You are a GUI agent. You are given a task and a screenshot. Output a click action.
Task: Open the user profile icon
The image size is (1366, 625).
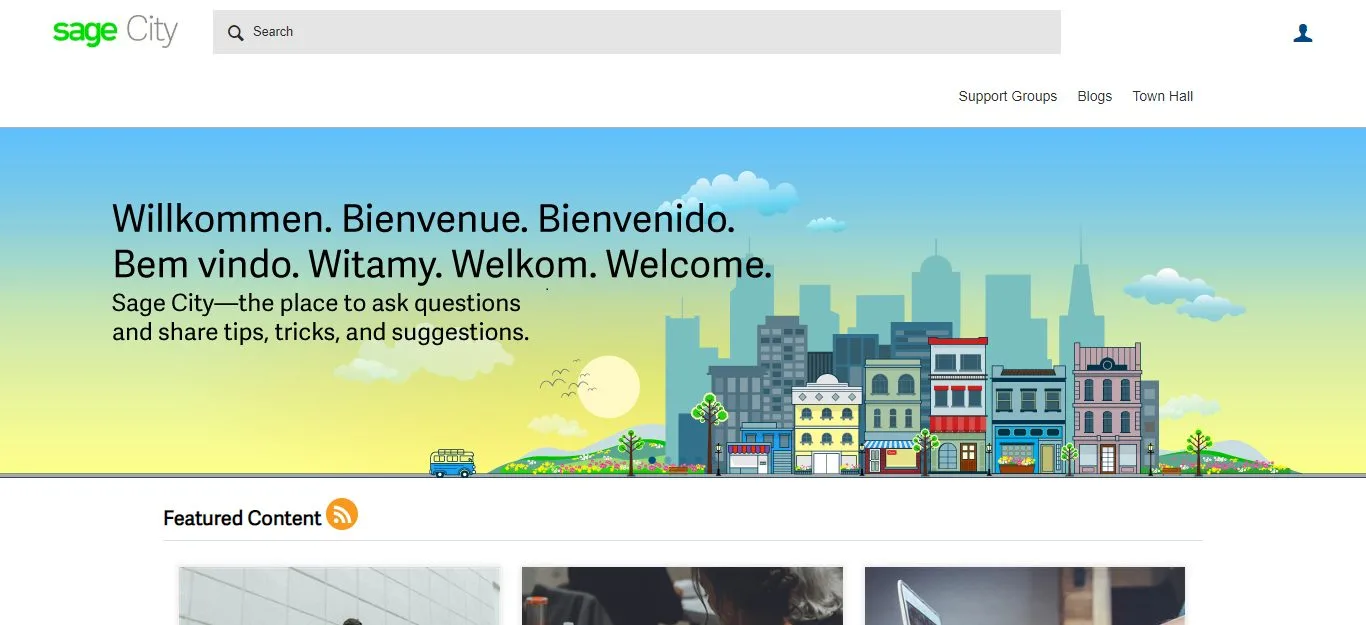coord(1302,33)
